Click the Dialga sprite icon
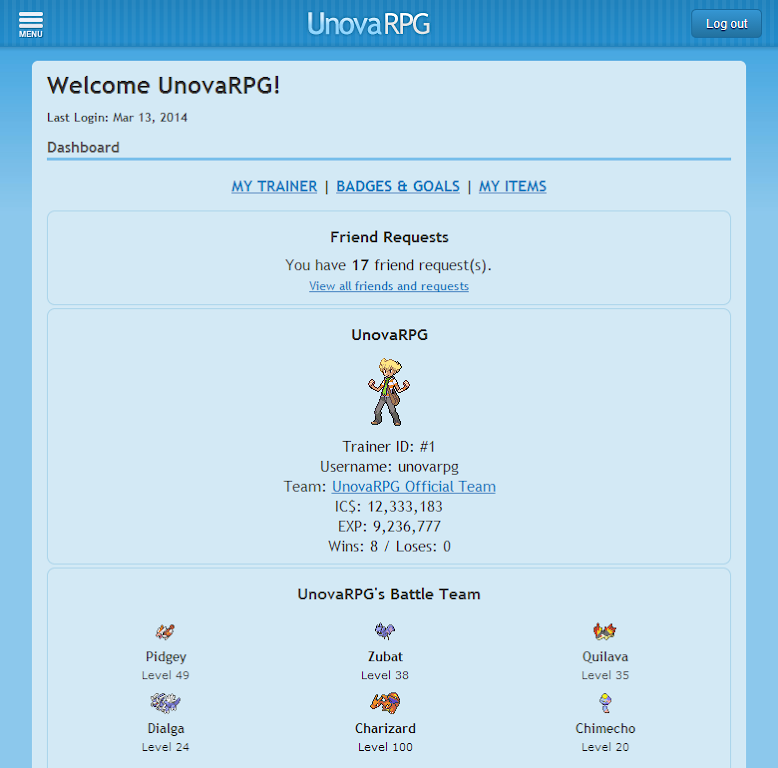Image resolution: width=778 pixels, height=768 pixels. [x=165, y=703]
